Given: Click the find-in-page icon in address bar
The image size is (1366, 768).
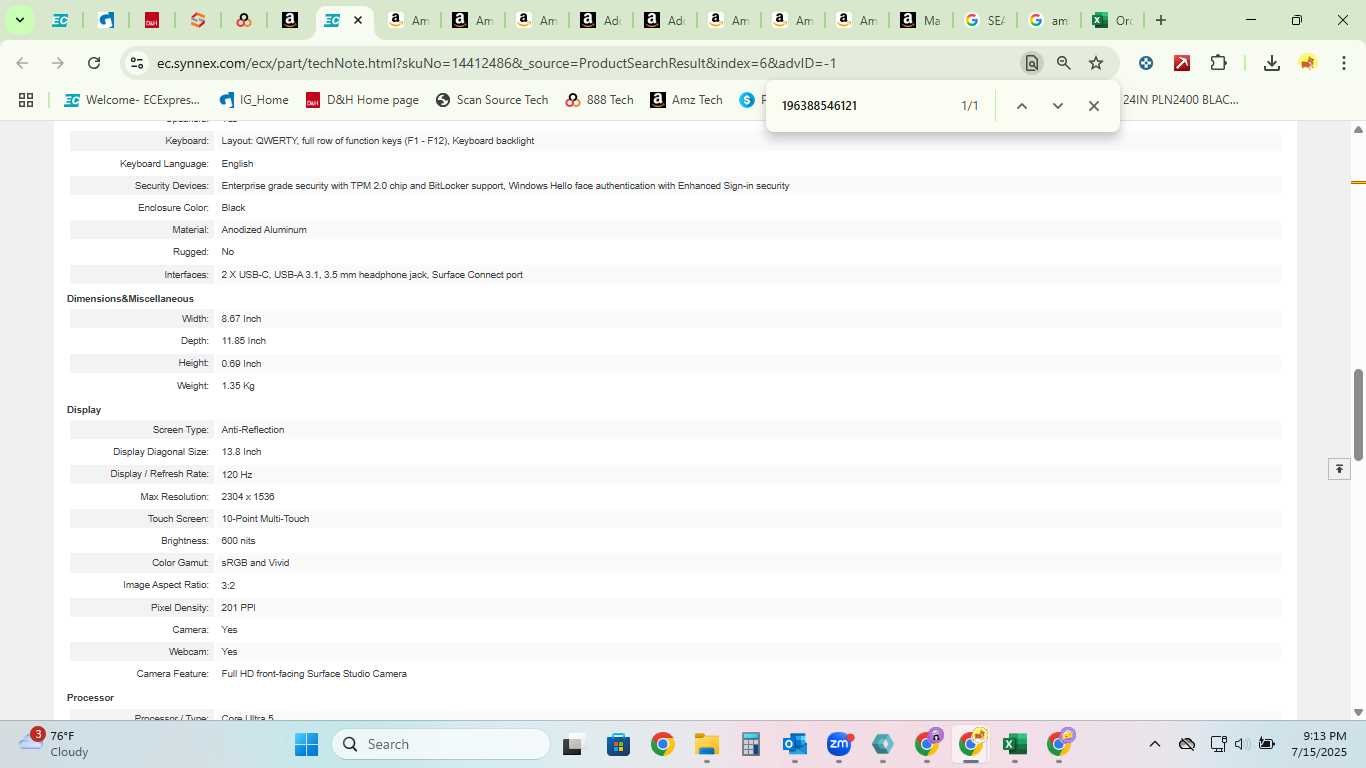Looking at the screenshot, I should [1031, 63].
